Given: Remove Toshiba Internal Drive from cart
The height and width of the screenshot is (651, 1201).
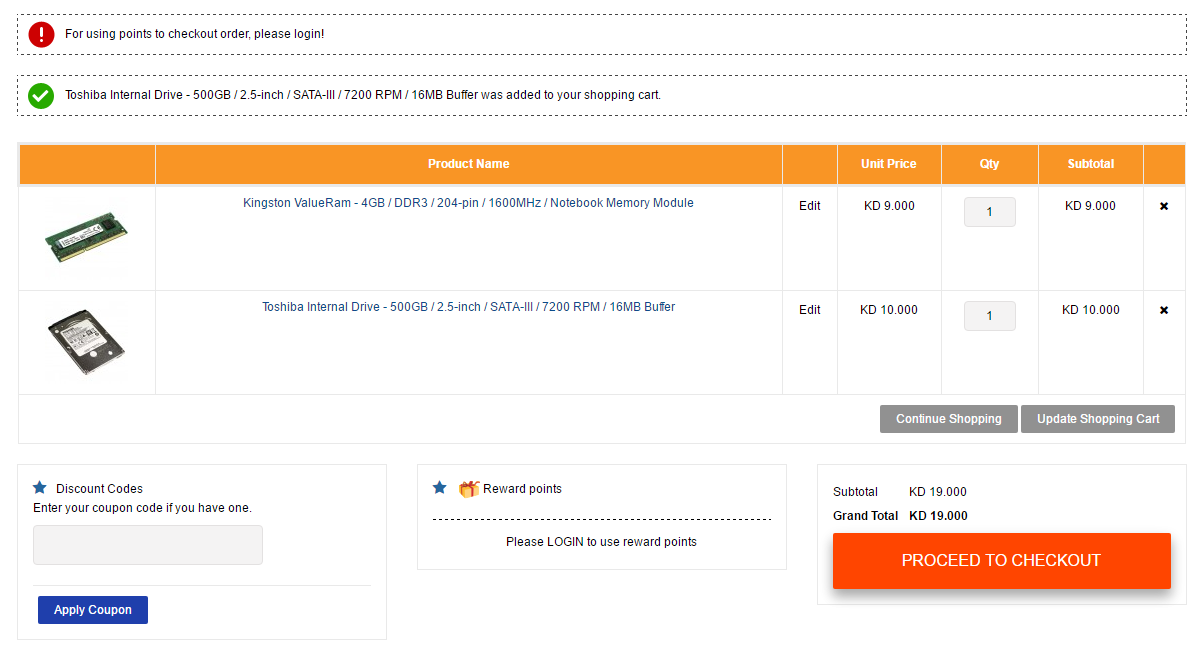Looking at the screenshot, I should (1163, 310).
